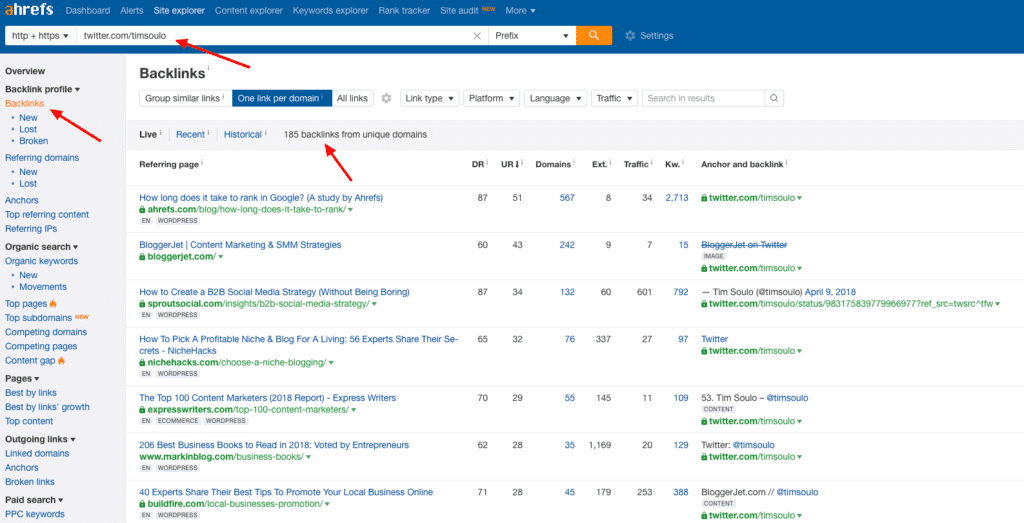
Task: Open Broken links in sidebar
Action: [x=29, y=482]
